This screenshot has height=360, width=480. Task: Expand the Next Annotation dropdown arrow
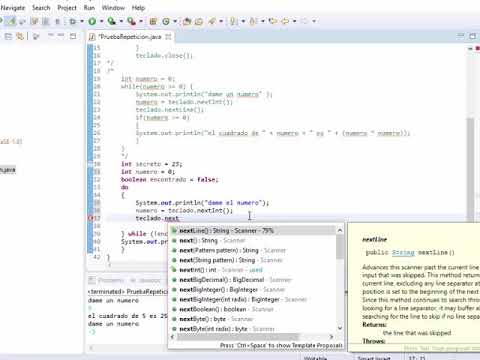[x=243, y=21]
